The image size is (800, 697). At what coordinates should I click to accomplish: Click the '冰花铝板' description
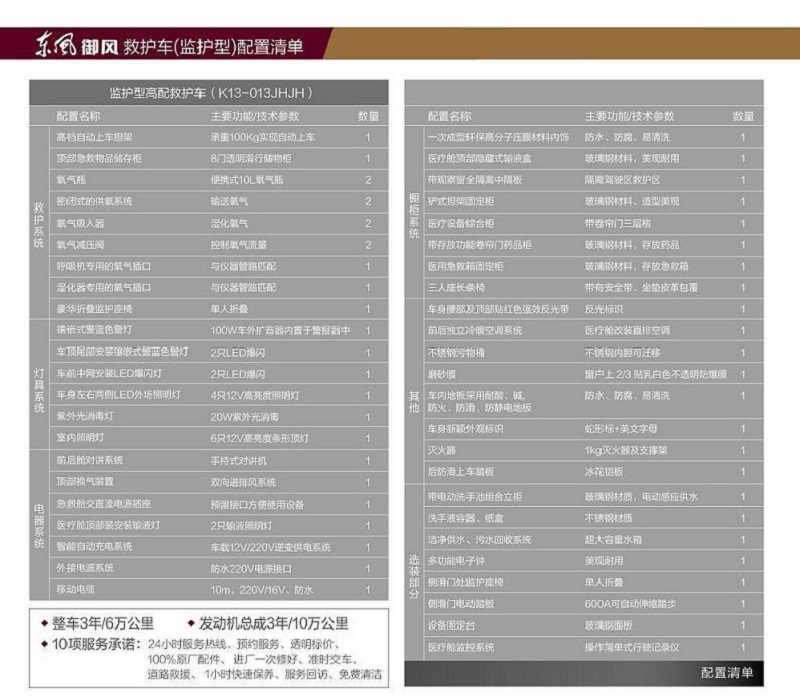point(604,471)
